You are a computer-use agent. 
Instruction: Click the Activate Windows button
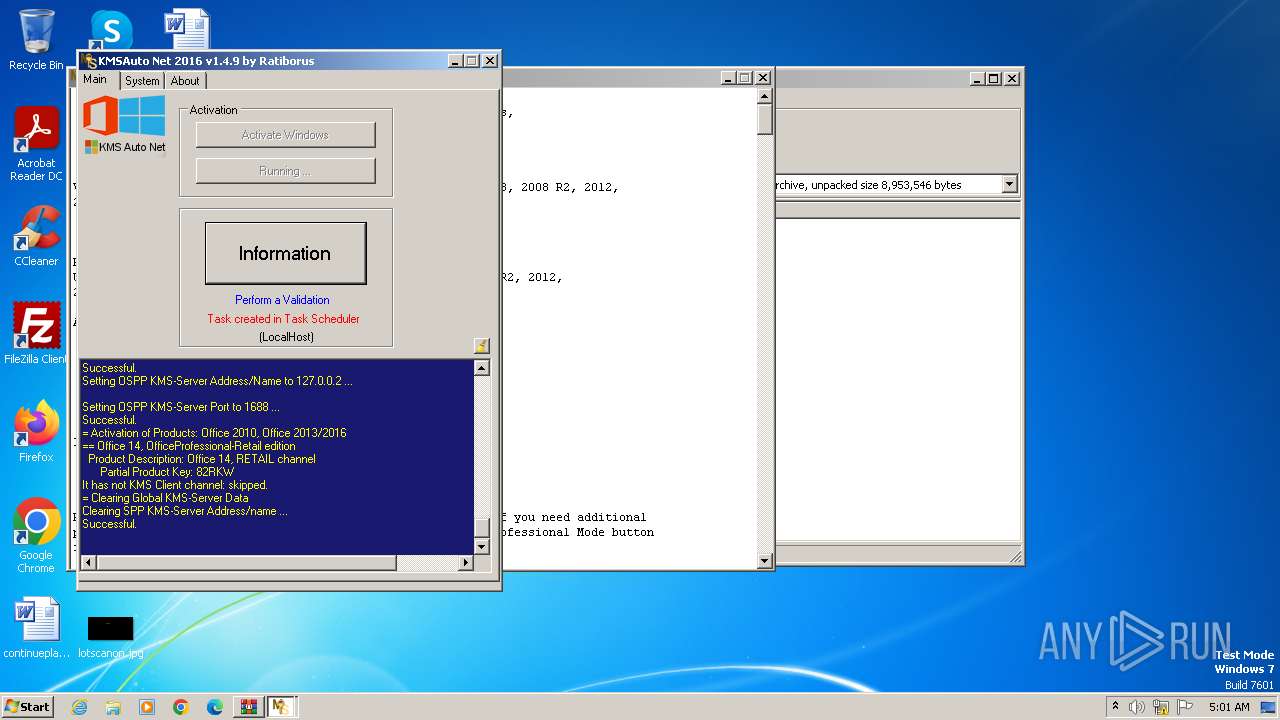[x=285, y=135]
